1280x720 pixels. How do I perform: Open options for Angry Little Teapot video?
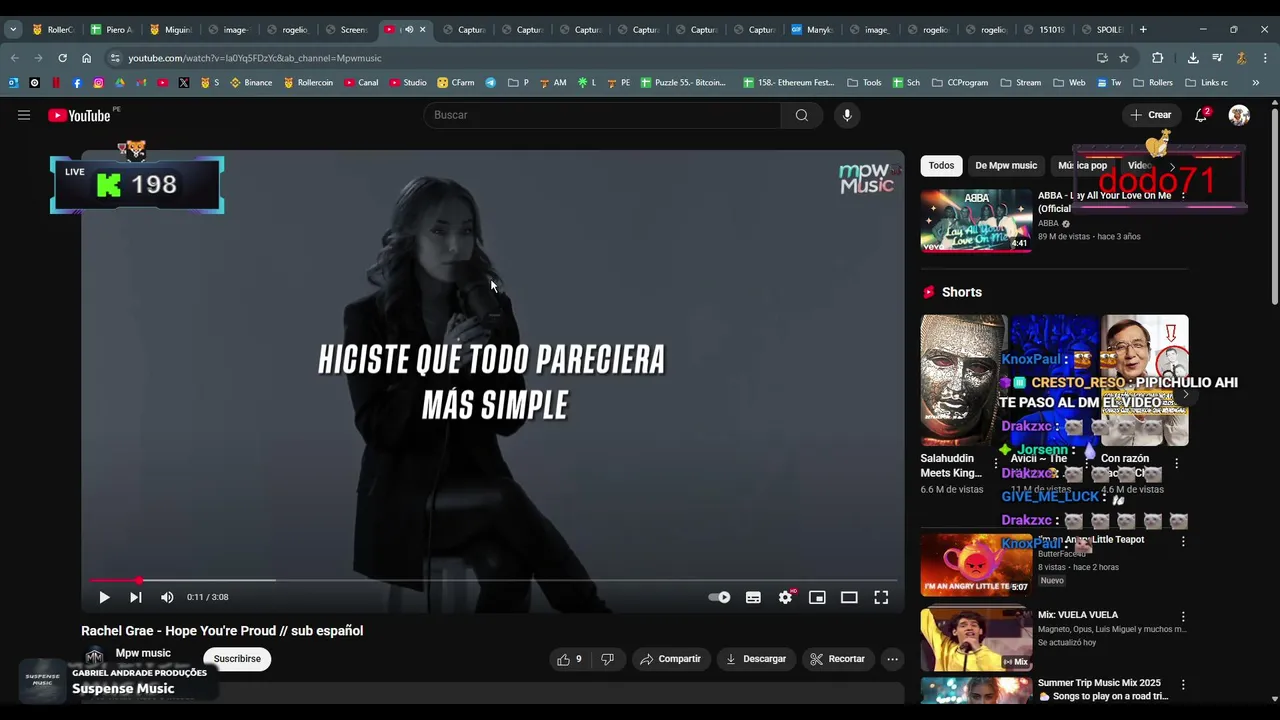click(1183, 541)
